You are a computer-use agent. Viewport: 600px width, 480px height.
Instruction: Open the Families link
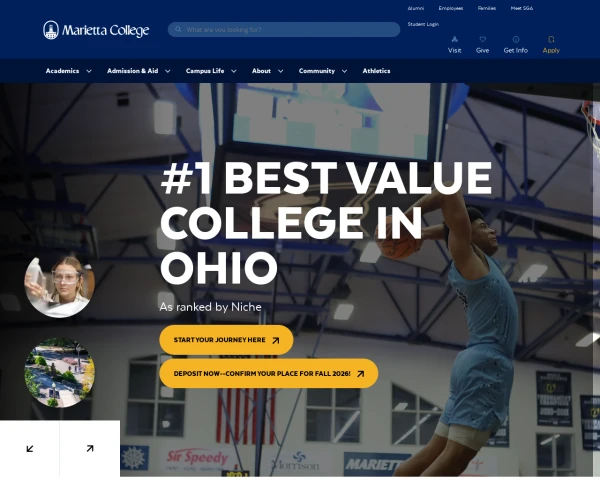point(487,8)
